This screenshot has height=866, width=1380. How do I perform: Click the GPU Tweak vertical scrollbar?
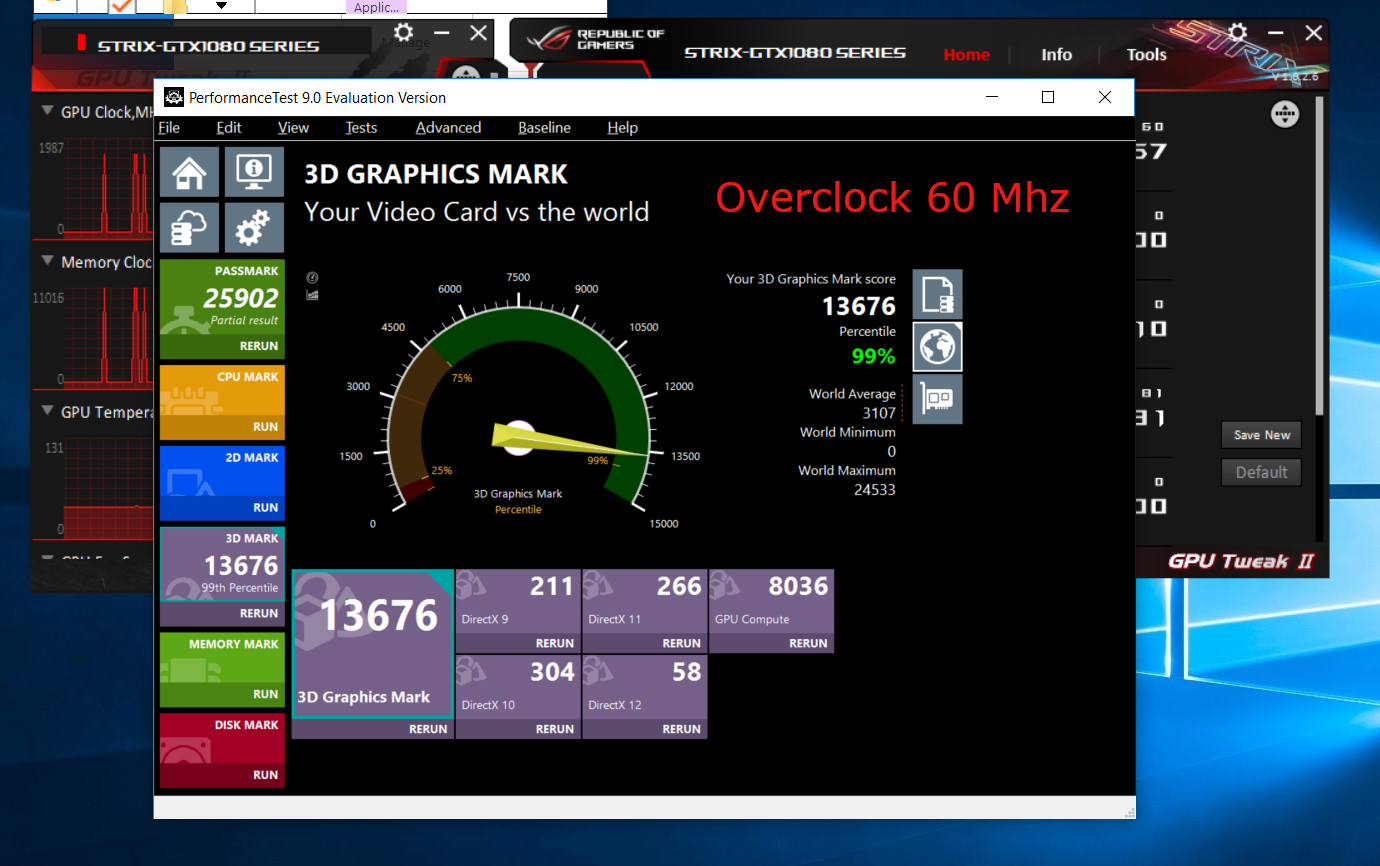[1320, 250]
